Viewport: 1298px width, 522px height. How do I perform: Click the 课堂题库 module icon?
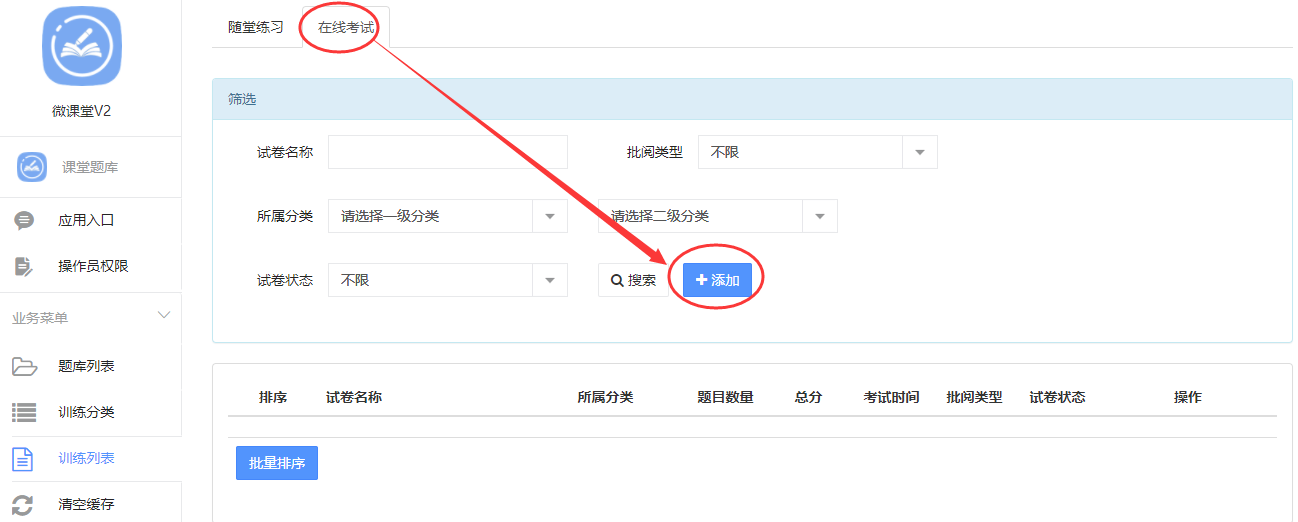(32, 167)
